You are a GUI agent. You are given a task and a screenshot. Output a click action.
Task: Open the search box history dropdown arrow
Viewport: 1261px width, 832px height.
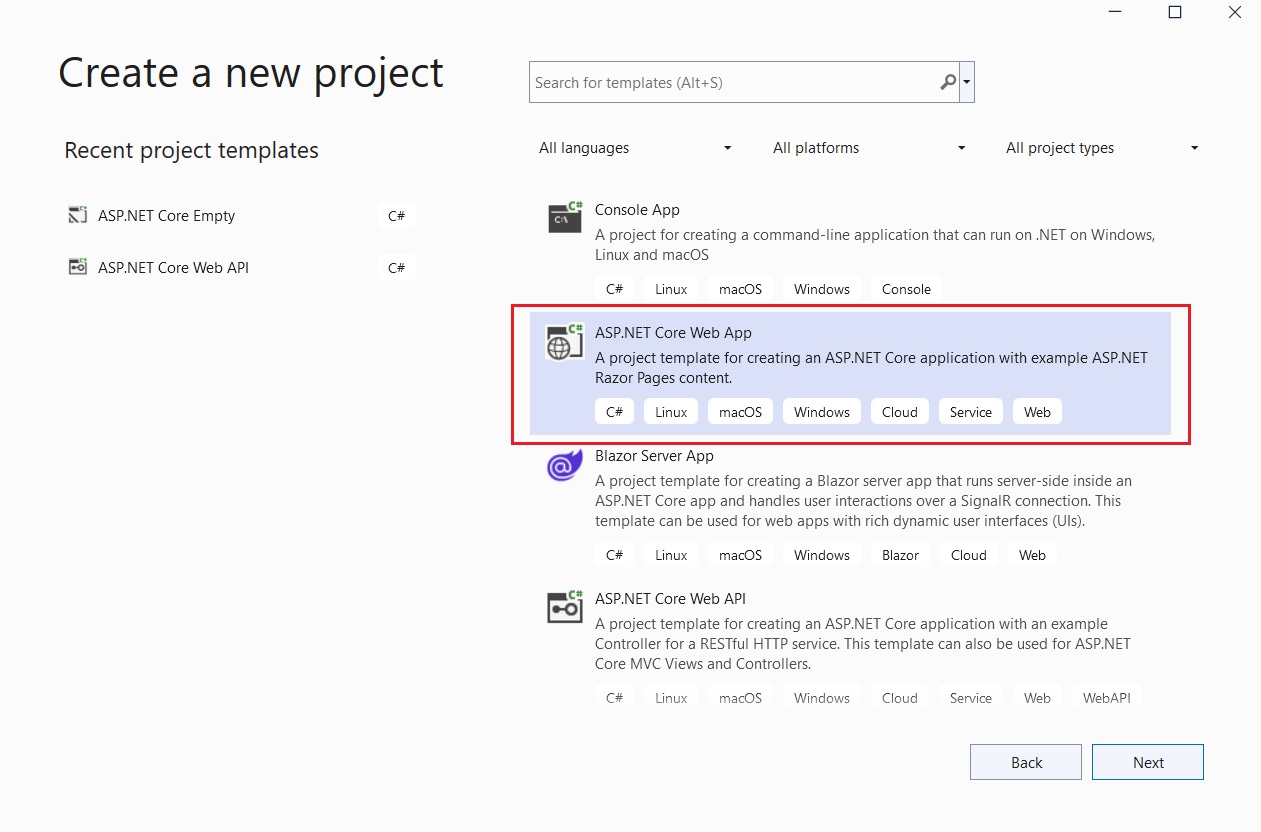967,82
